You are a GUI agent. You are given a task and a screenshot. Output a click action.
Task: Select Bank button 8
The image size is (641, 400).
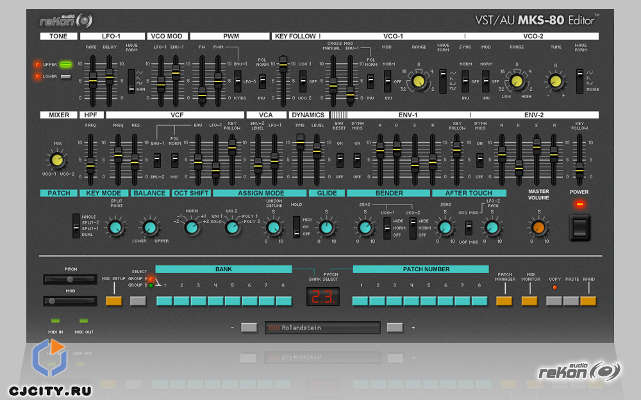click(284, 301)
